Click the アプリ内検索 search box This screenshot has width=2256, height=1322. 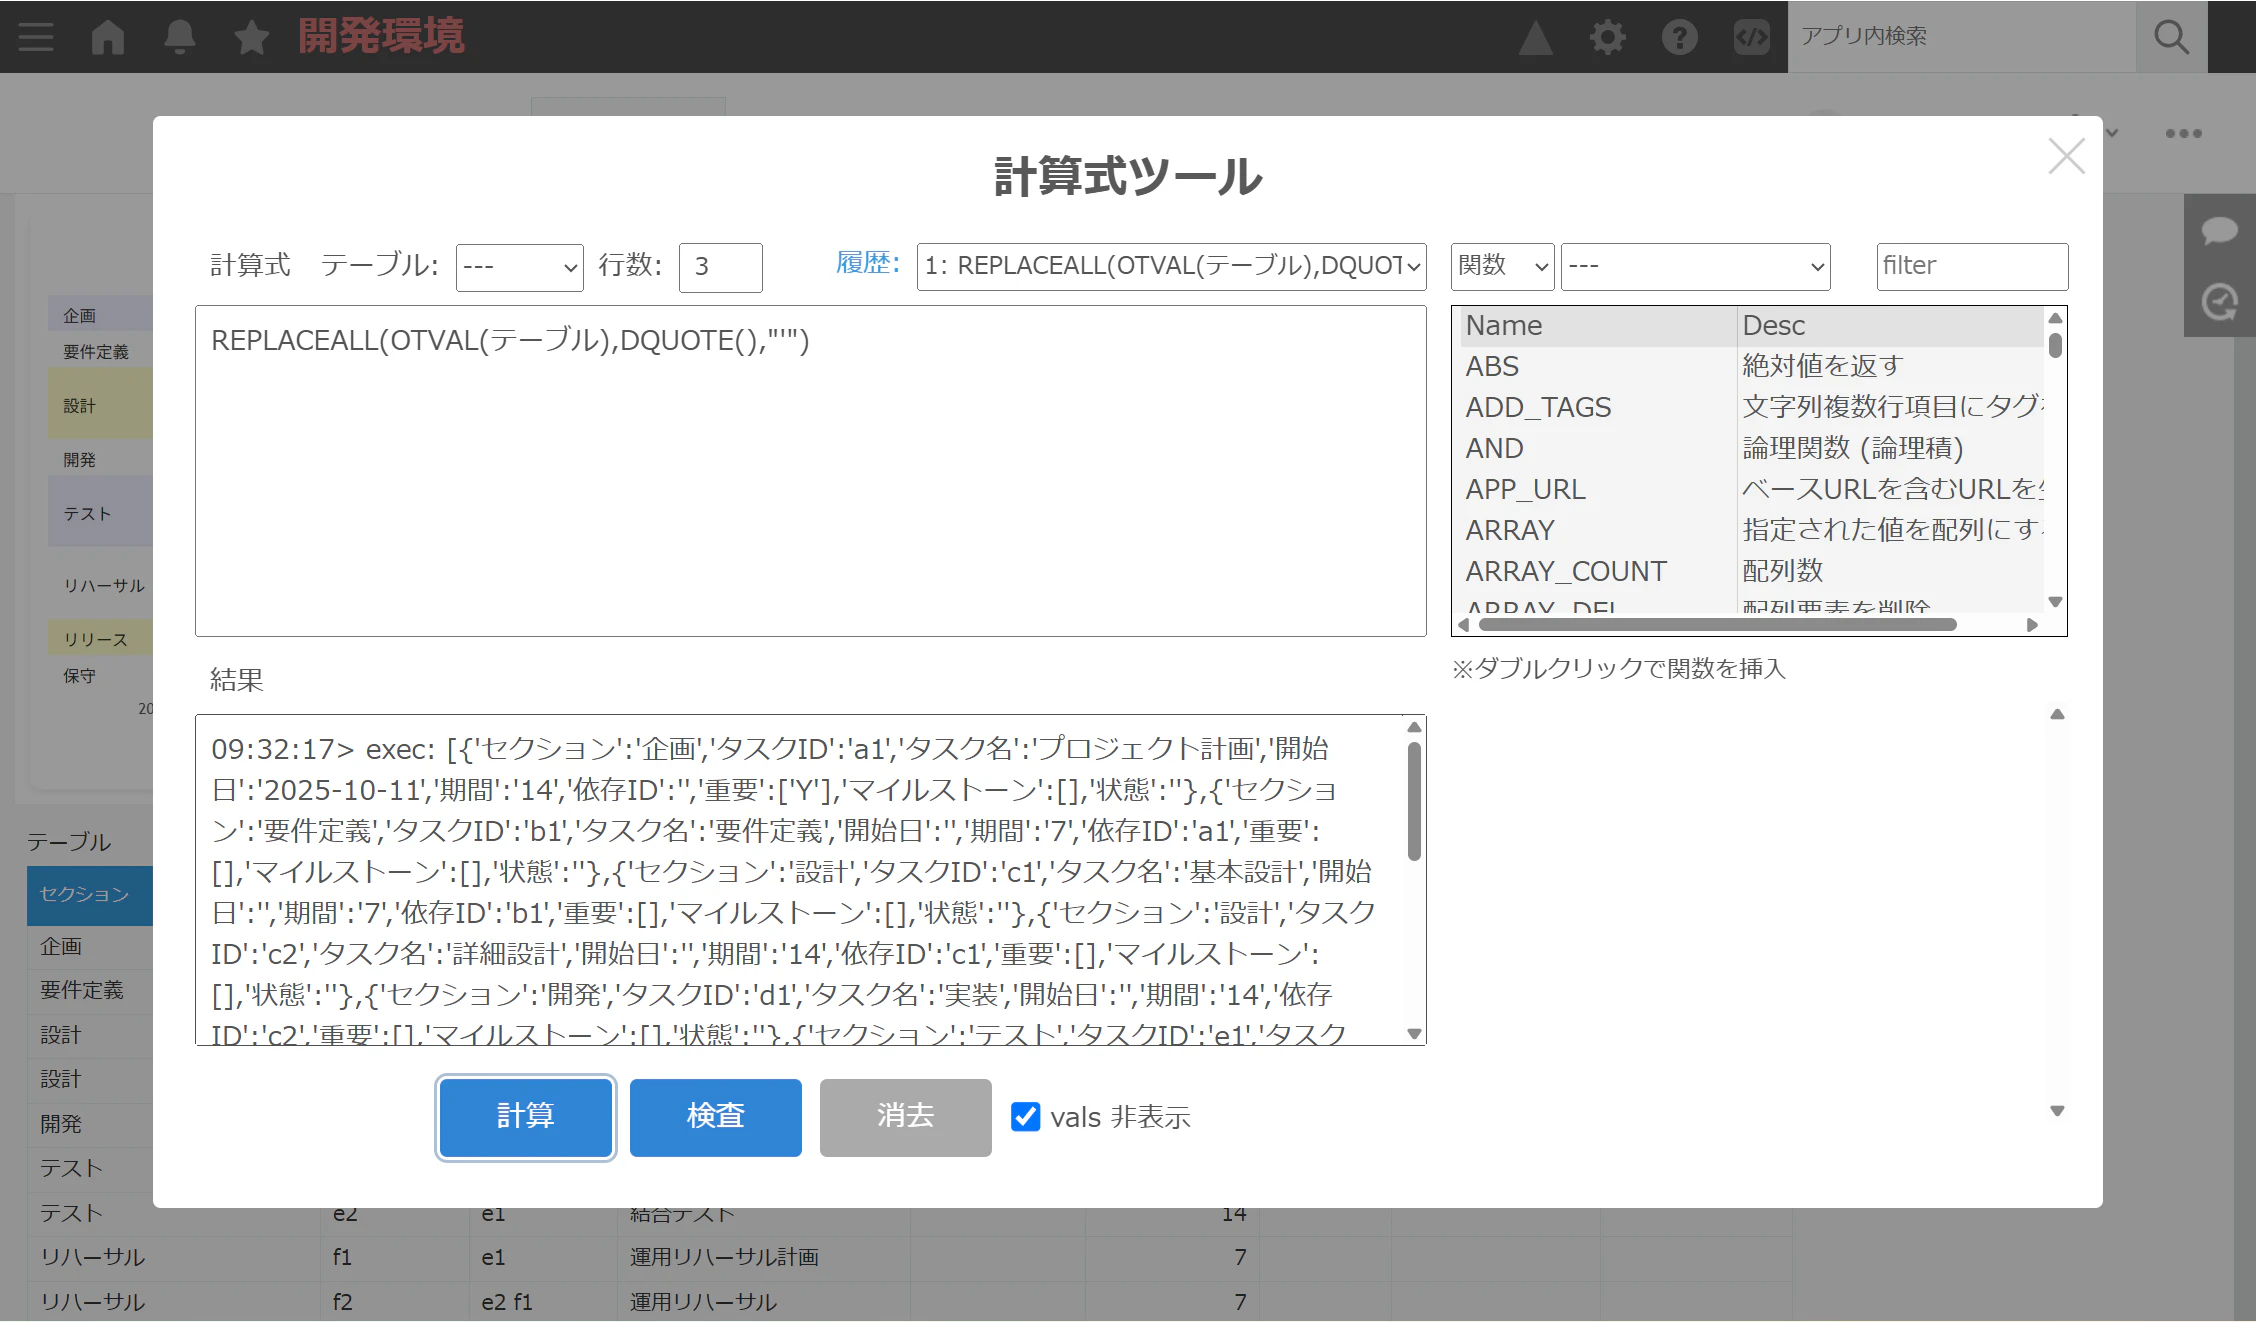[1962, 37]
